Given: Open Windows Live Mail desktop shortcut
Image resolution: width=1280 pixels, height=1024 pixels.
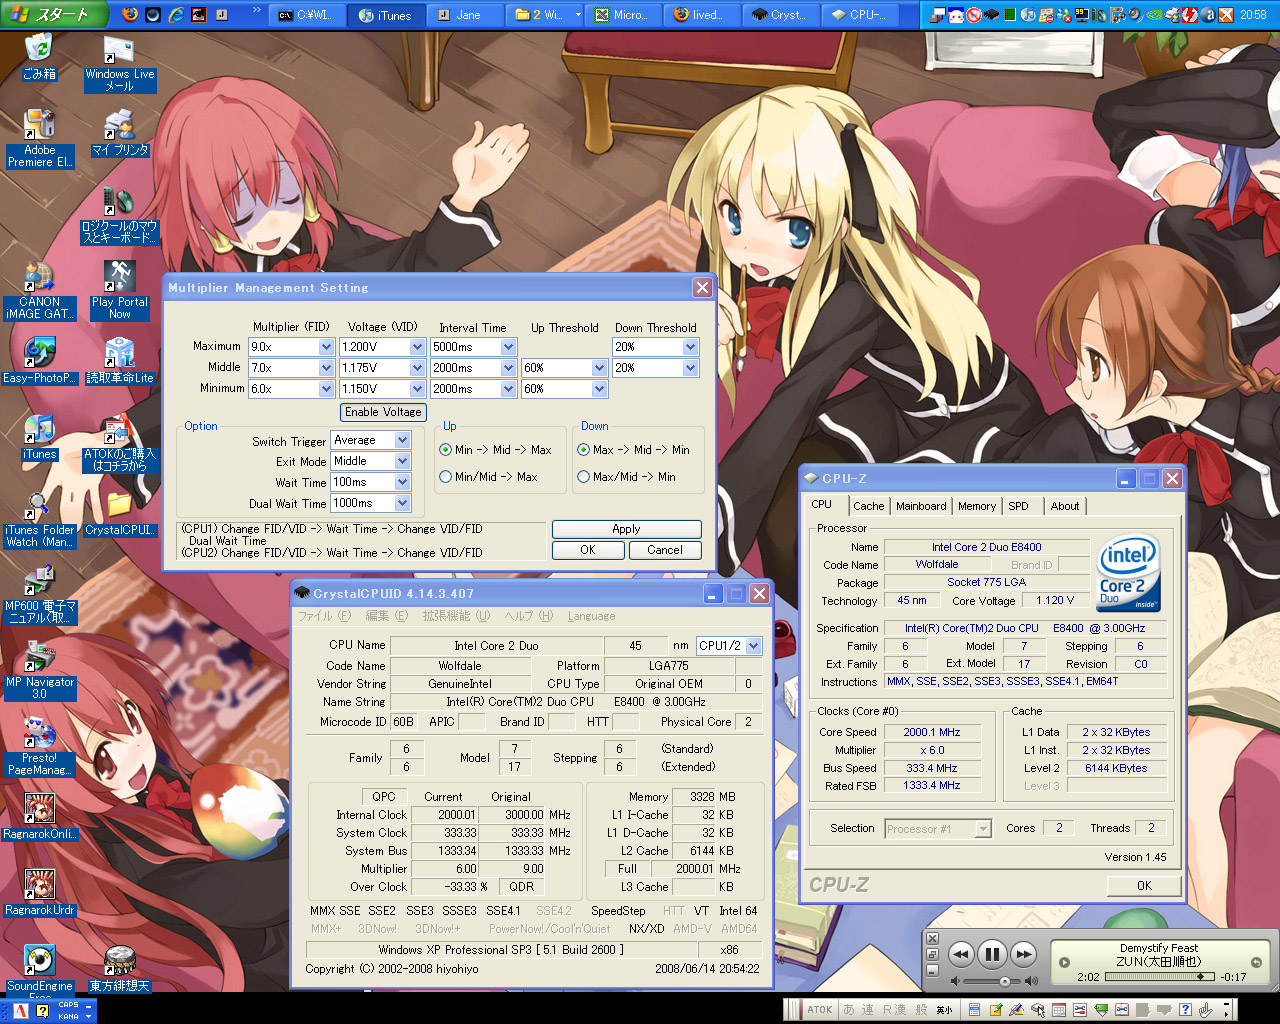Looking at the screenshot, I should [119, 65].
